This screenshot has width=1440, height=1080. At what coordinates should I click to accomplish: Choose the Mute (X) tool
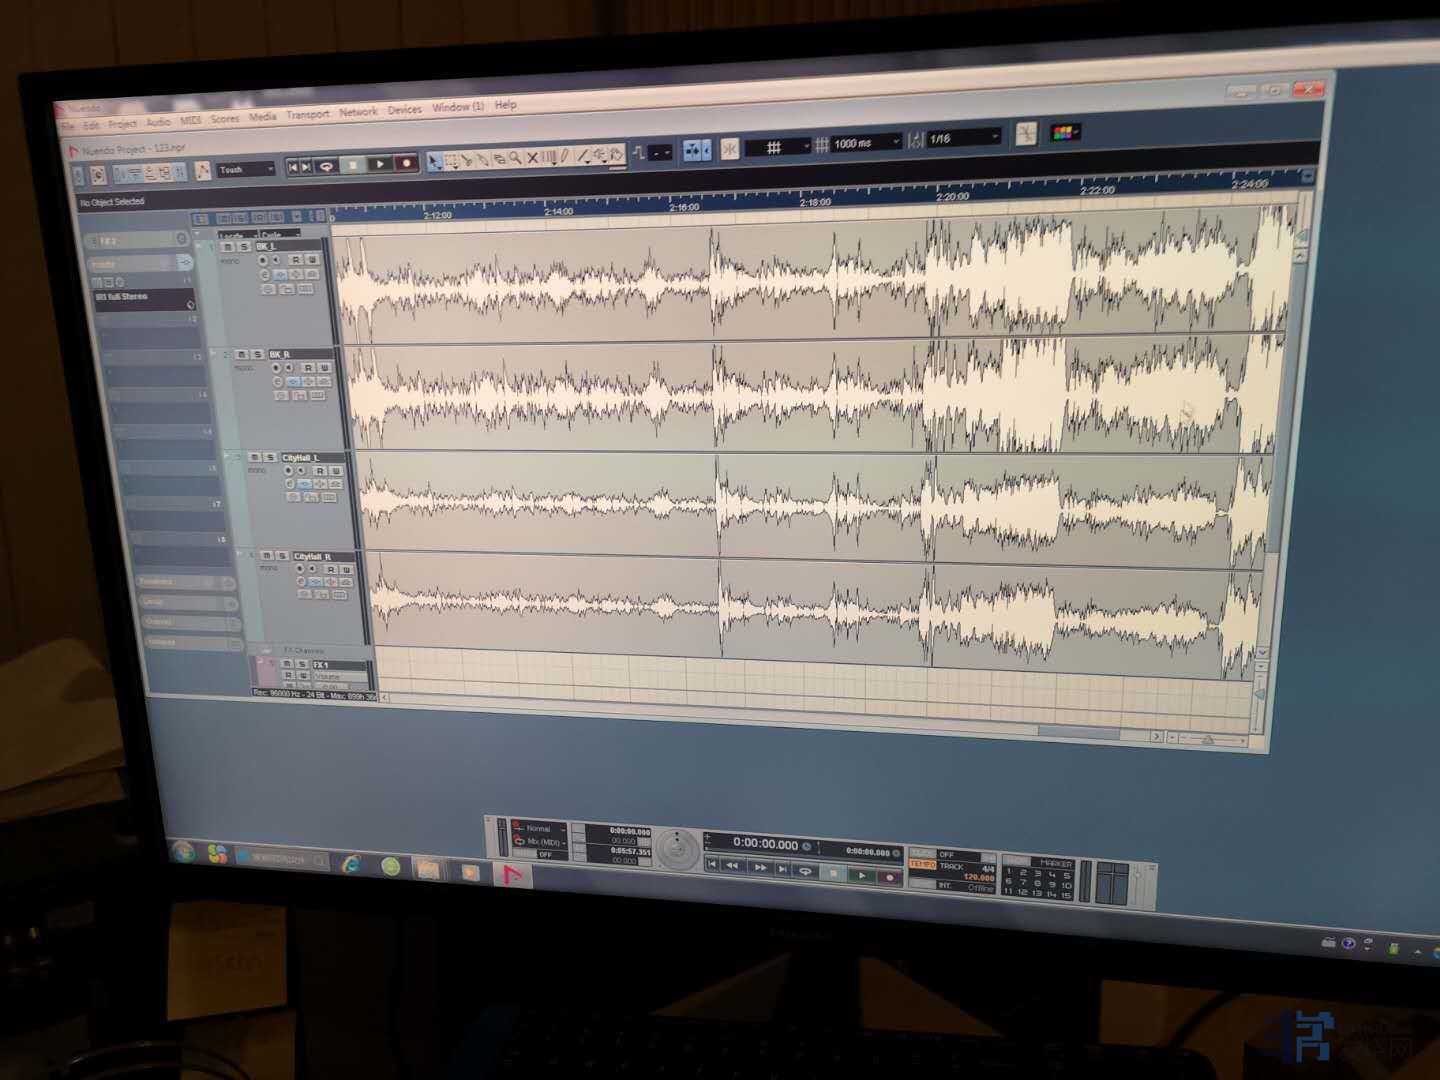click(x=532, y=157)
